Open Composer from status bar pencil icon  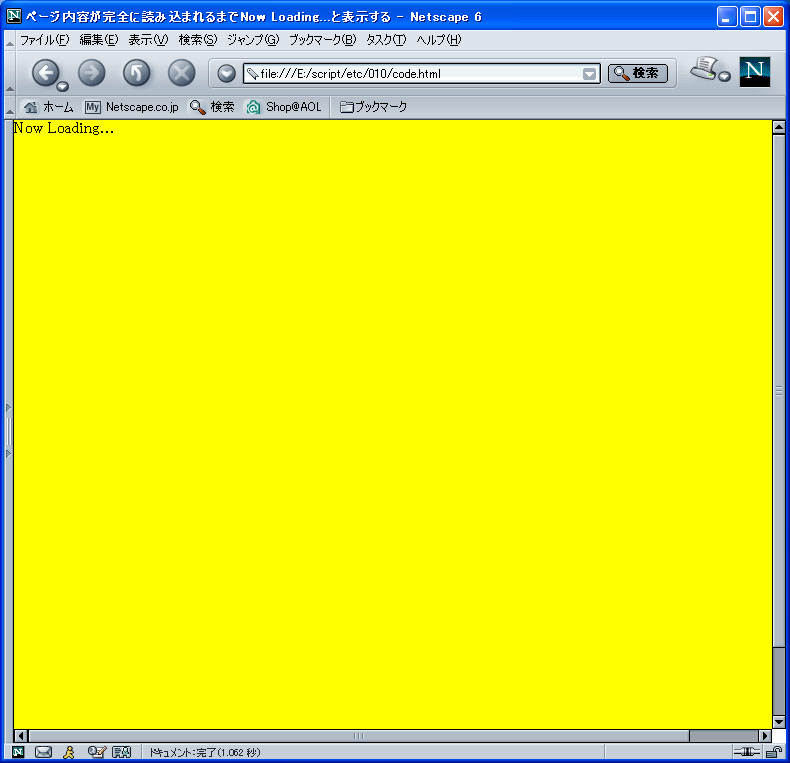tap(97, 752)
